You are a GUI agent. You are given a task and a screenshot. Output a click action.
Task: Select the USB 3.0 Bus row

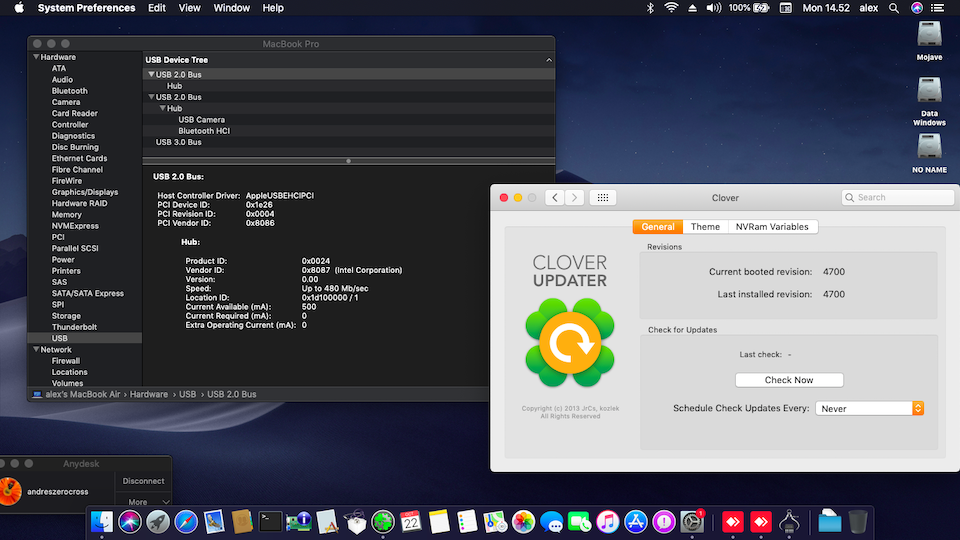coord(349,142)
